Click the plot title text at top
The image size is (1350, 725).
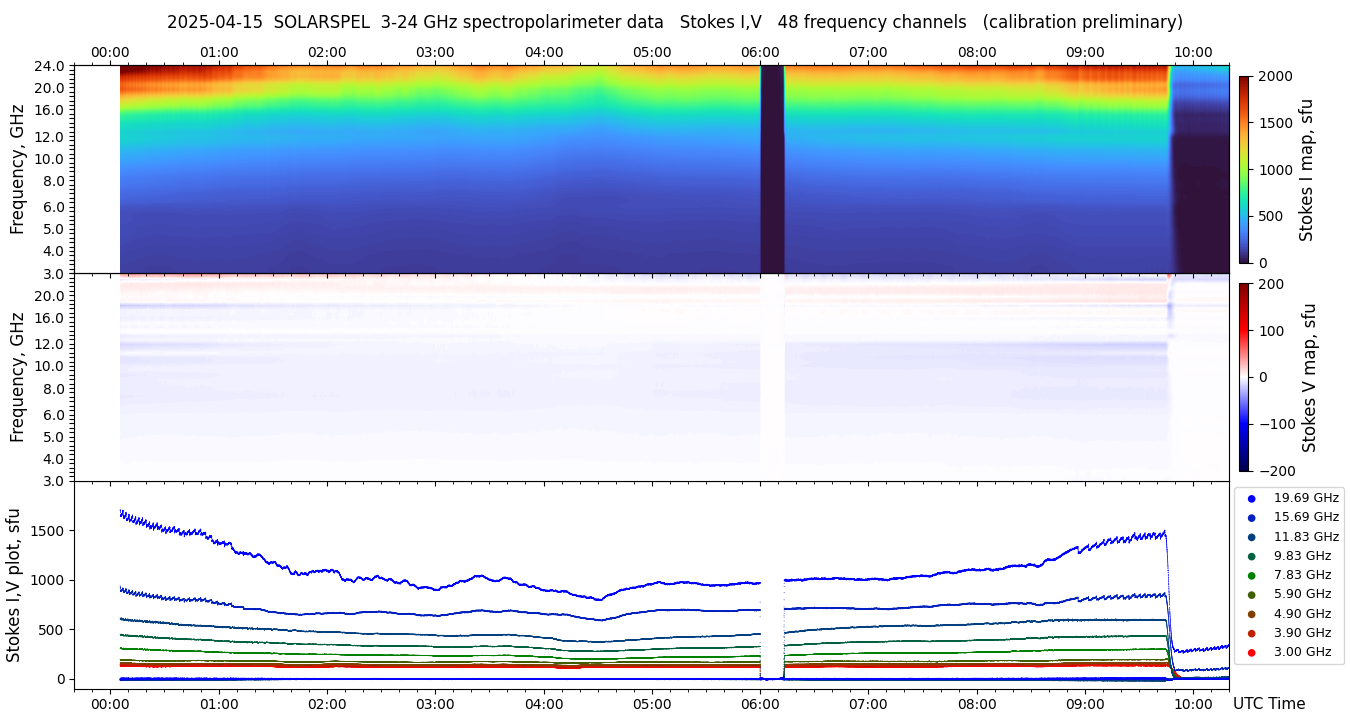(x=674, y=22)
